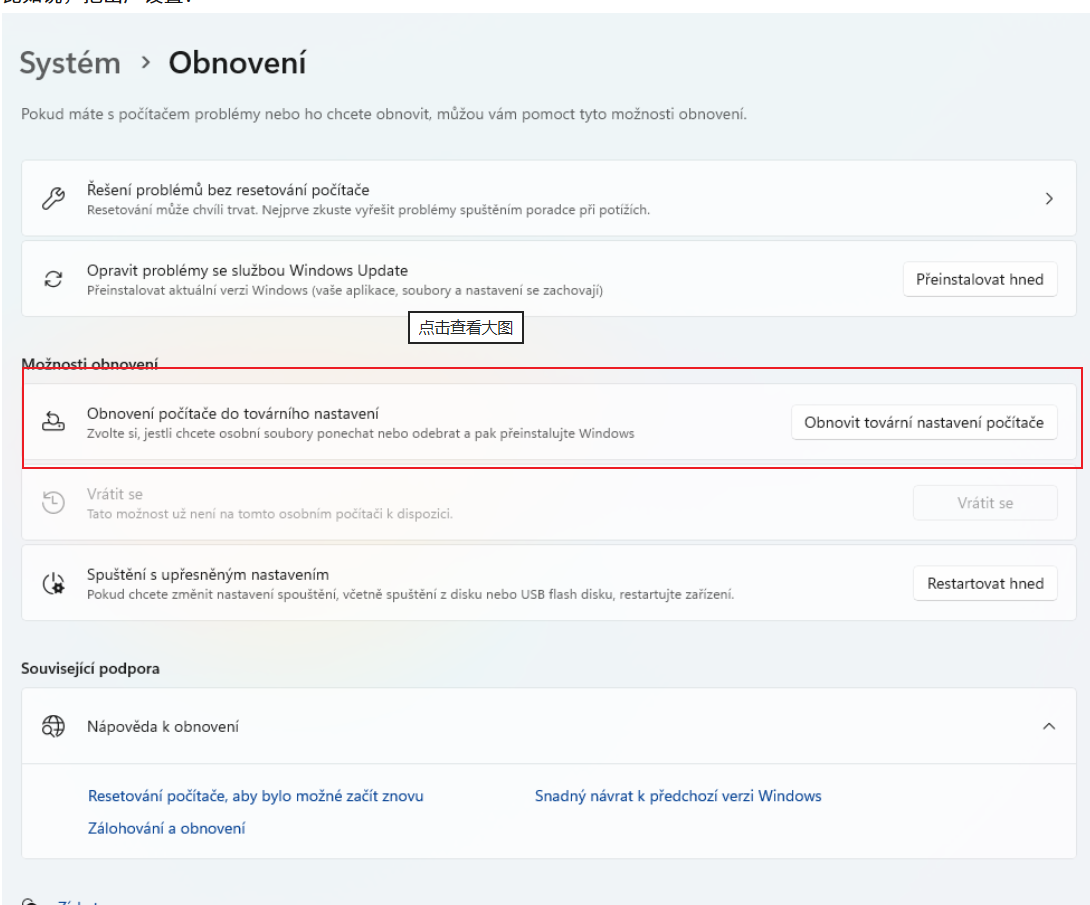Collapse the Nápověda k obnovení section
Screen dimensions: 1090x905
point(1049,726)
